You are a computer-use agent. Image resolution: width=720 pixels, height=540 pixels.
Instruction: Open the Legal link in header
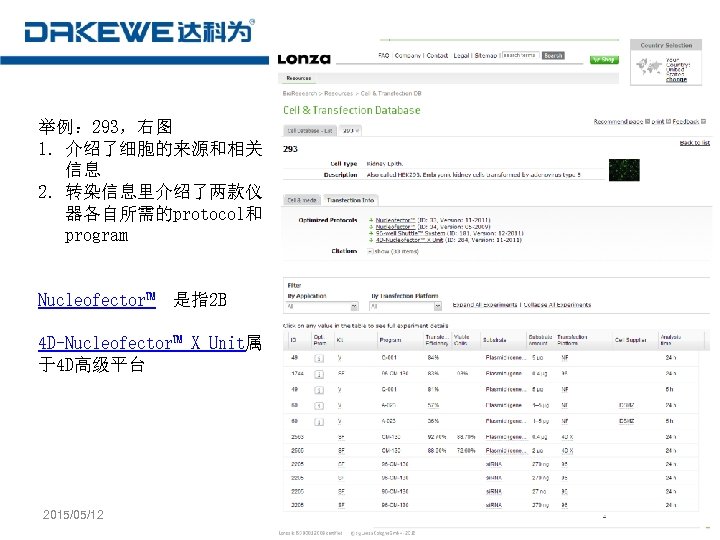click(461, 56)
